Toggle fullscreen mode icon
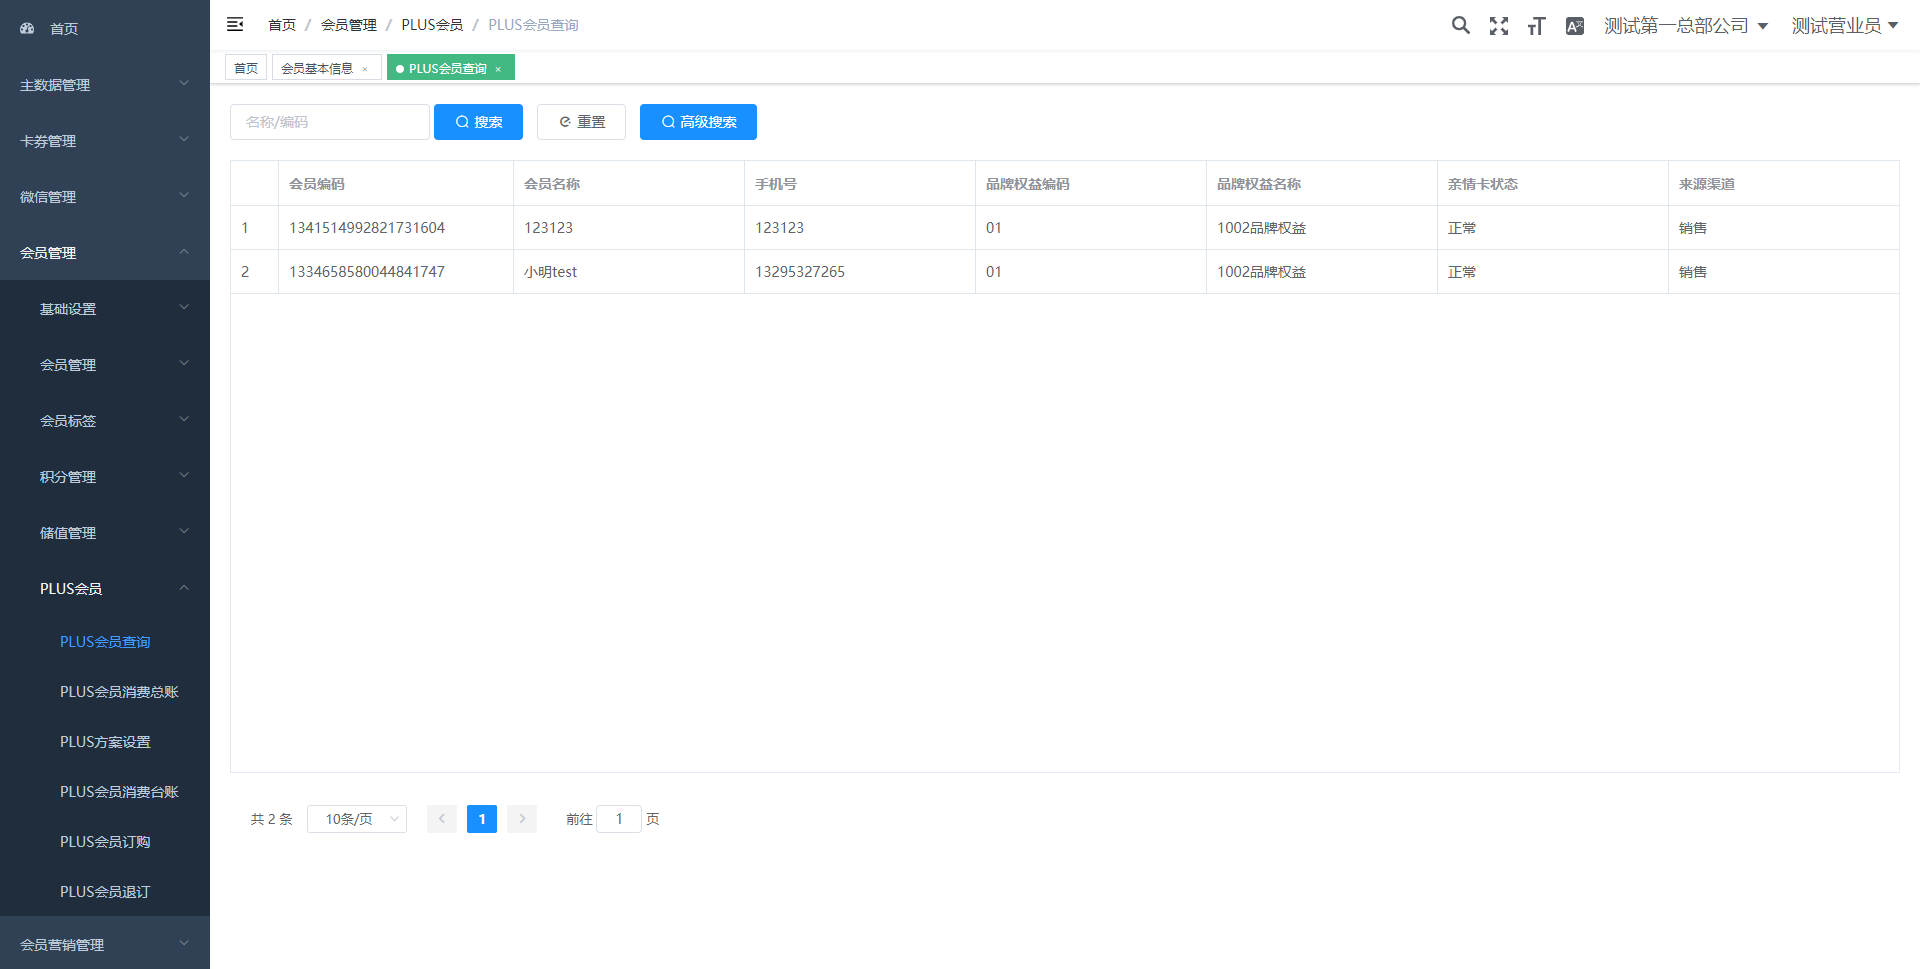 click(1499, 26)
